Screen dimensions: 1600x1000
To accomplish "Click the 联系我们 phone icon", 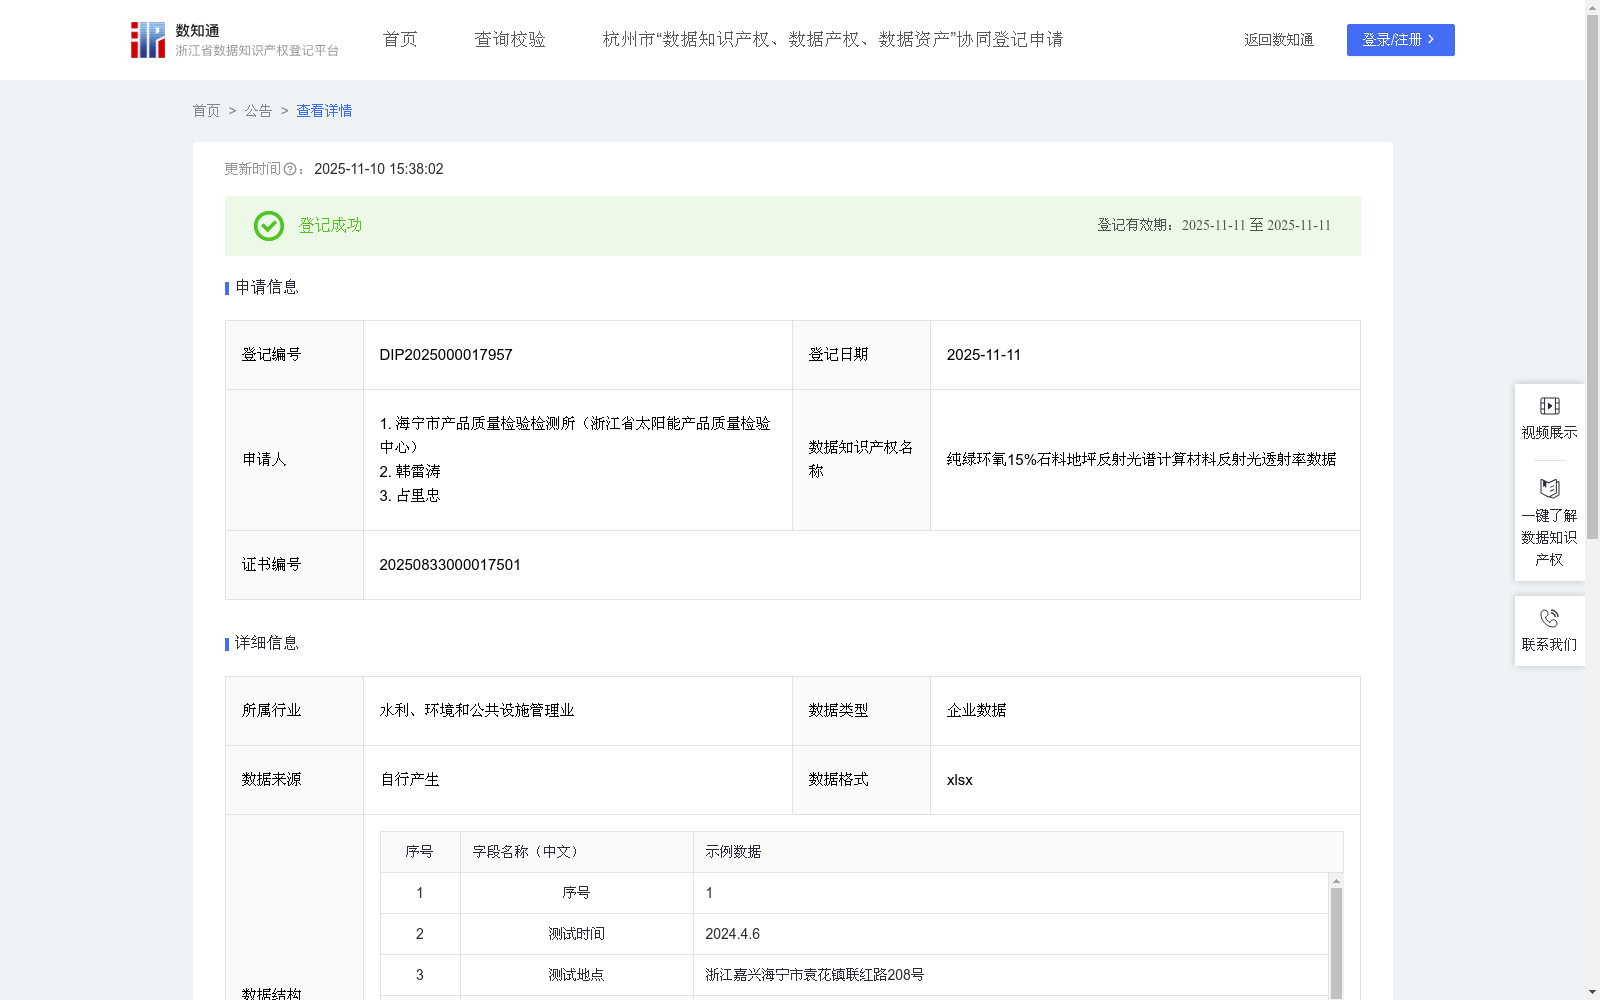I will pos(1549,618).
